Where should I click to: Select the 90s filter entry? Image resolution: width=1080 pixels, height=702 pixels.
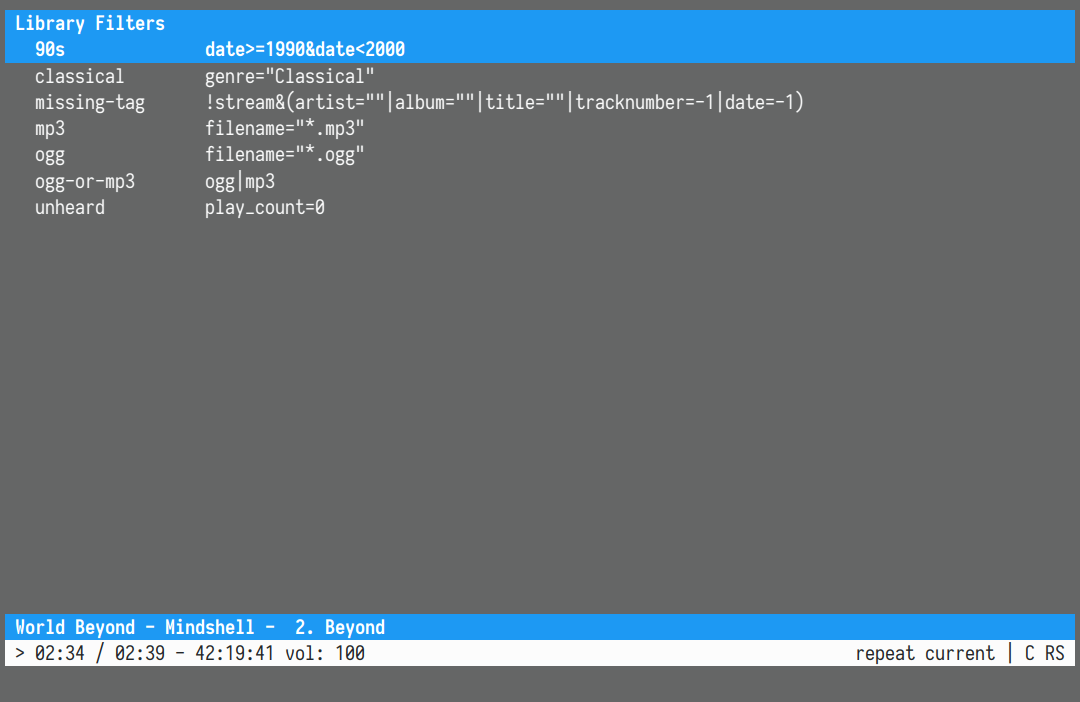[x=50, y=49]
